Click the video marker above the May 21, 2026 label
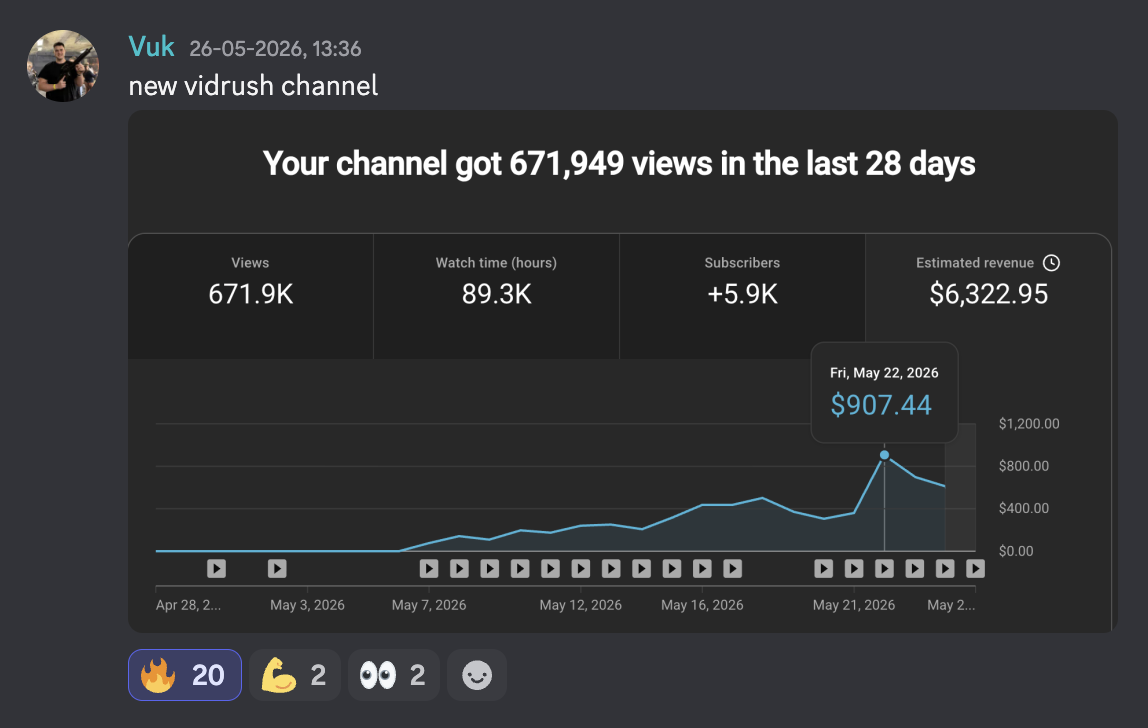 pyautogui.click(x=854, y=568)
